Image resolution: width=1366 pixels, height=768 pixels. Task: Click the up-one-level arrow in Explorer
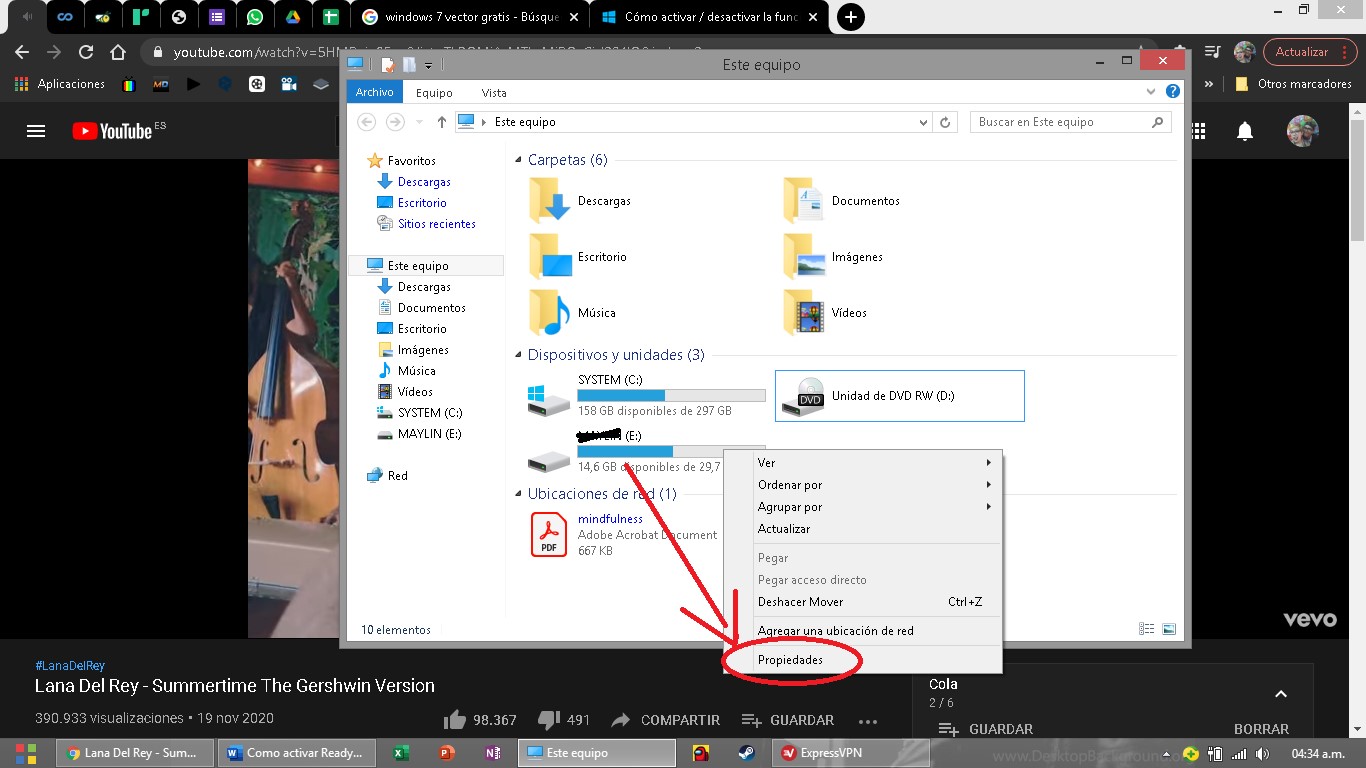pyautogui.click(x=441, y=121)
